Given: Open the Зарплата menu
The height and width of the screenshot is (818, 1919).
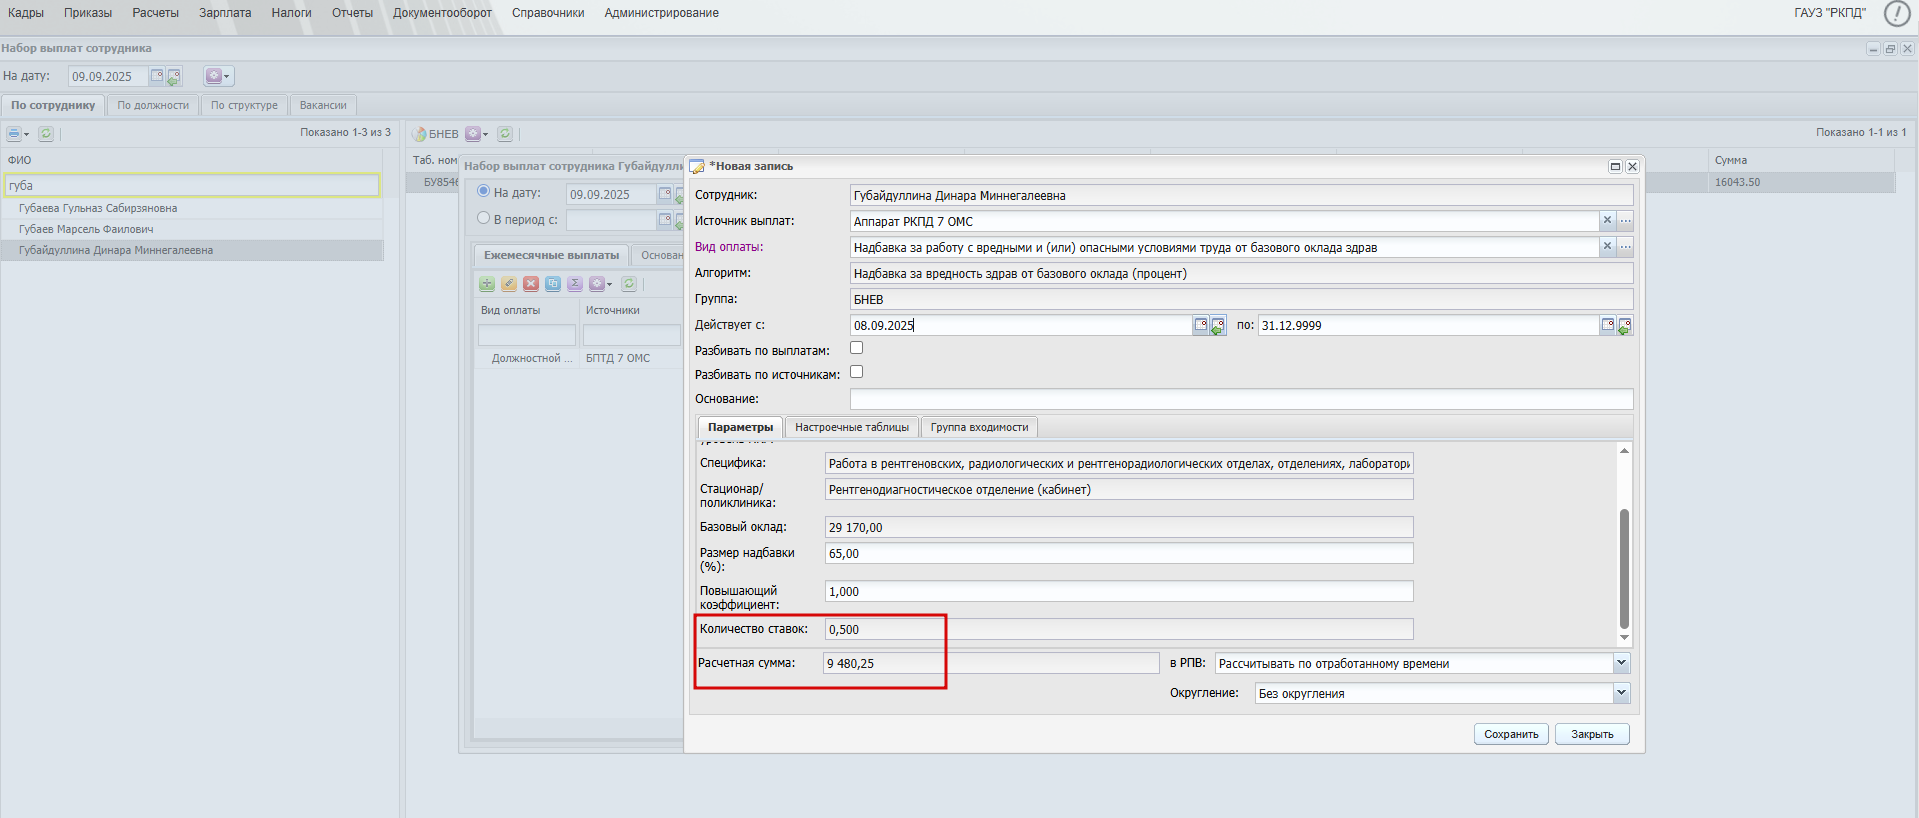Looking at the screenshot, I should click(x=225, y=13).
